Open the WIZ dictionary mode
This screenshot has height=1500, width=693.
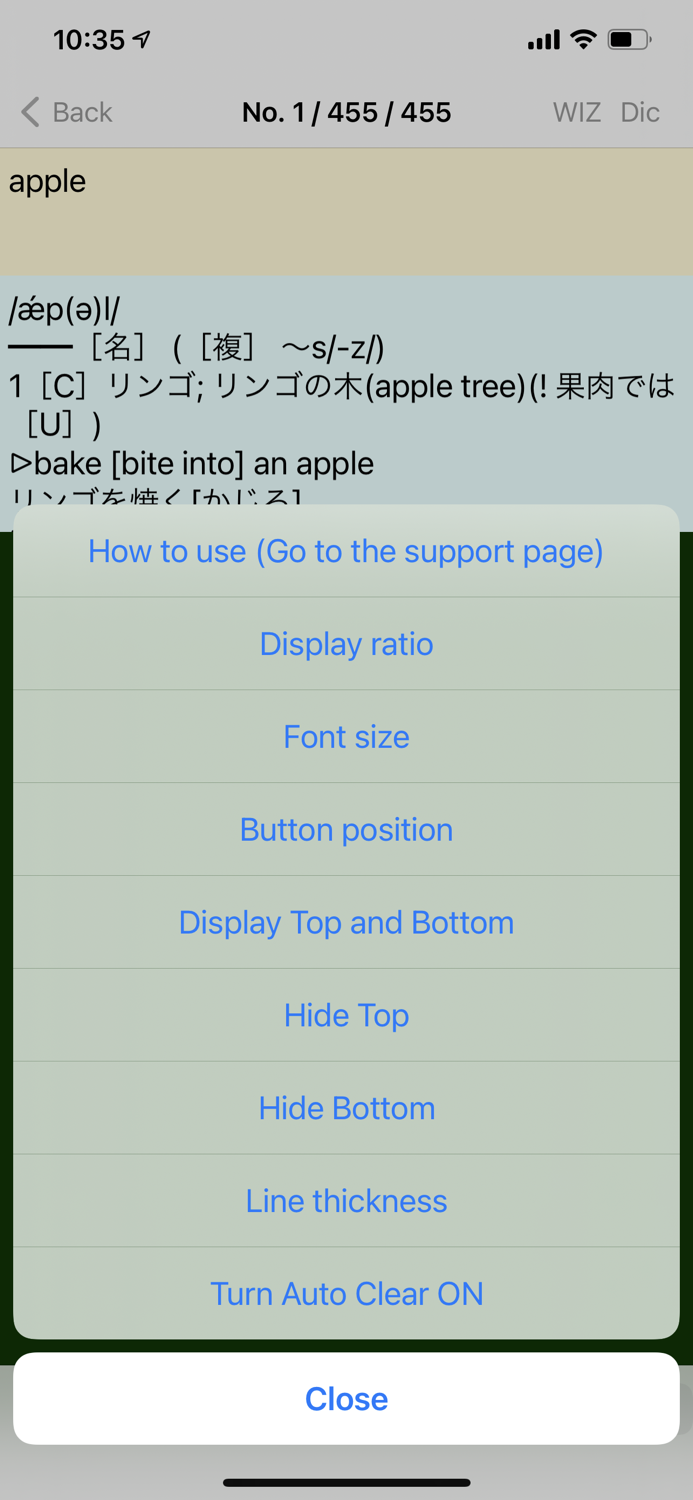tap(576, 112)
